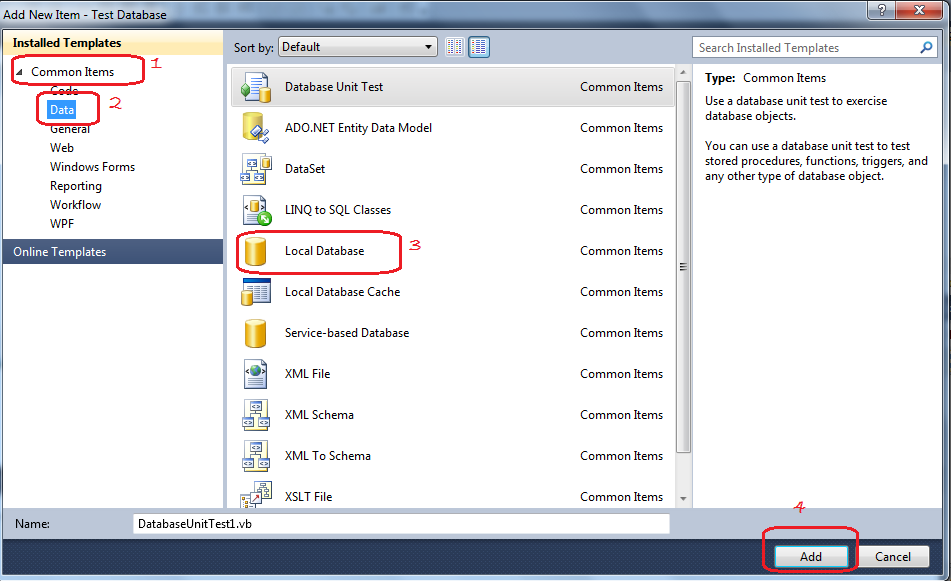Click the Local Database cylinder icon
The image size is (951, 581).
(x=255, y=251)
